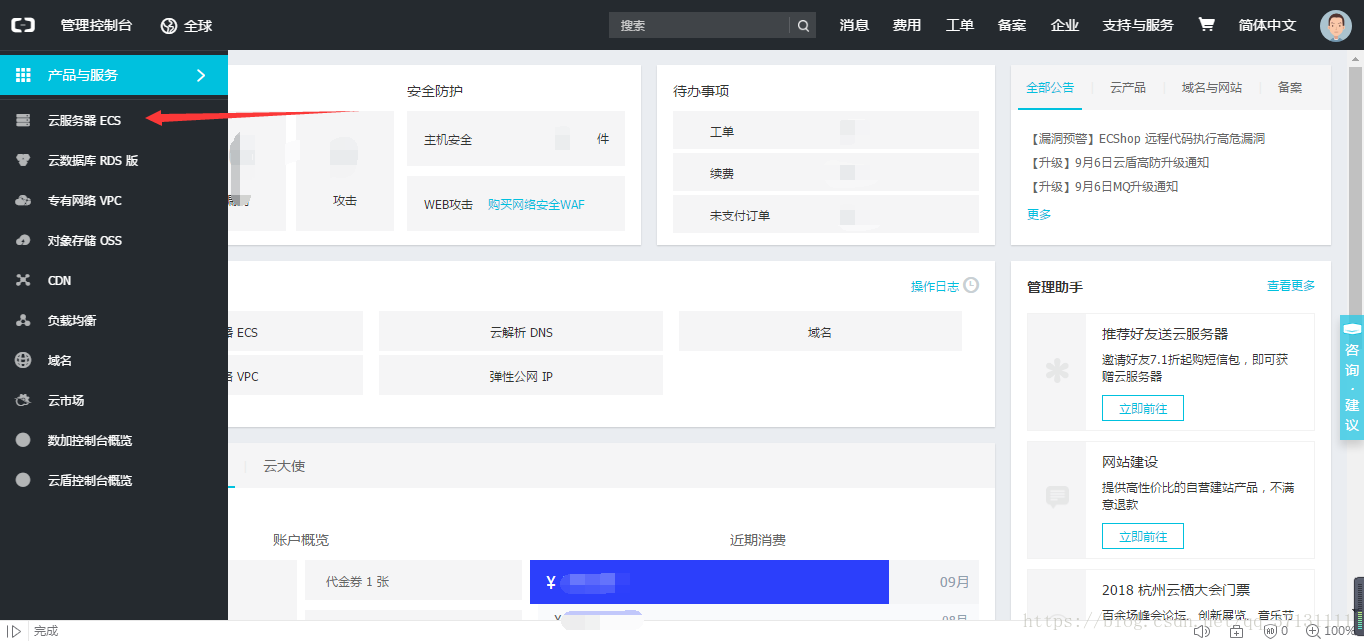
Task: Expand 产品与服务 with the chevron arrow
Action: click(201, 75)
